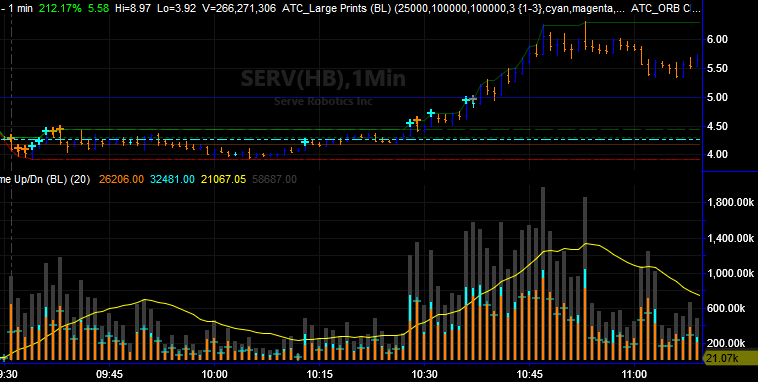Click the cyan 32481.00 volume value
The image size is (758, 382).
172,179
